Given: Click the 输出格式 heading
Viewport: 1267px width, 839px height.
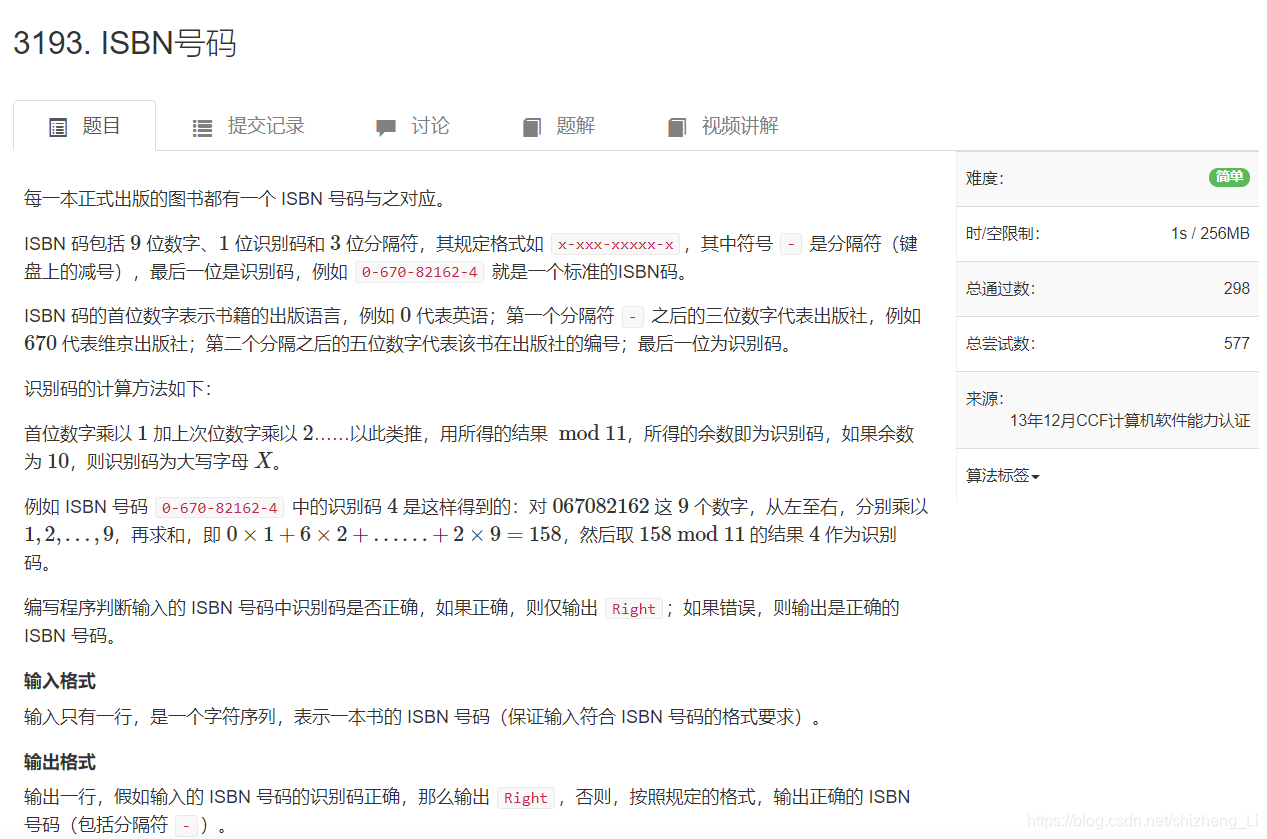Looking at the screenshot, I should pos(60,762).
